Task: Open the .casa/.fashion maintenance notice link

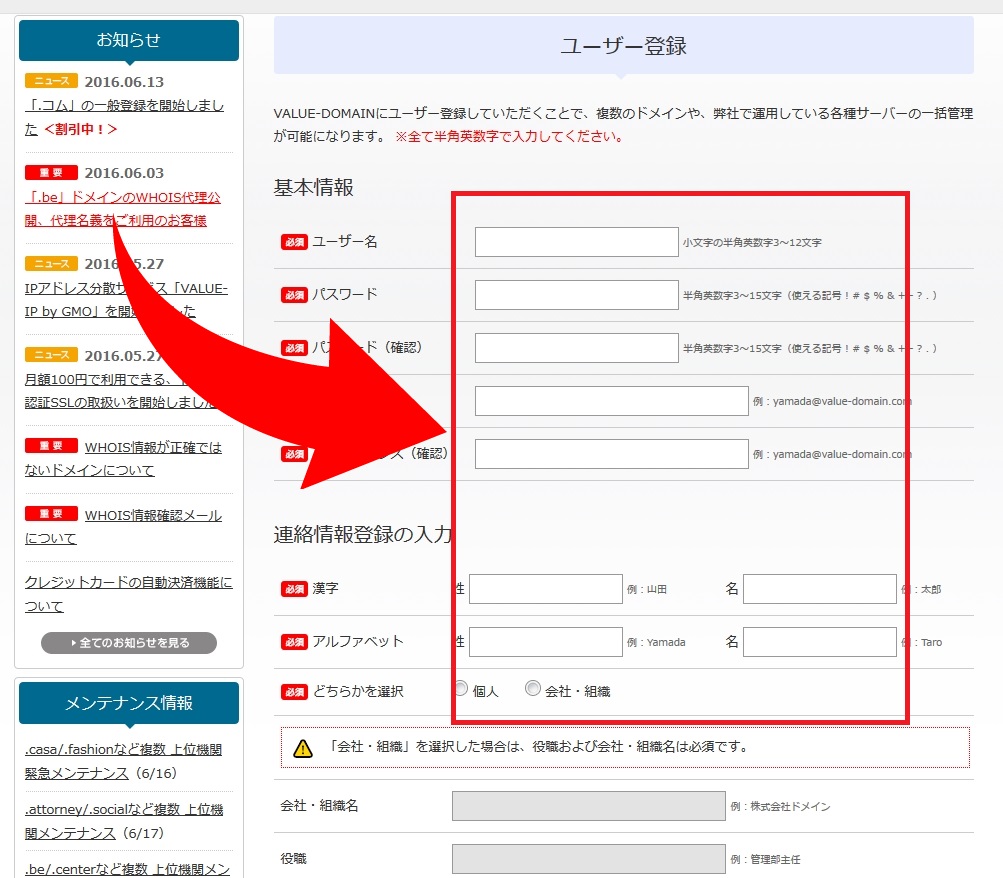Action: [123, 761]
